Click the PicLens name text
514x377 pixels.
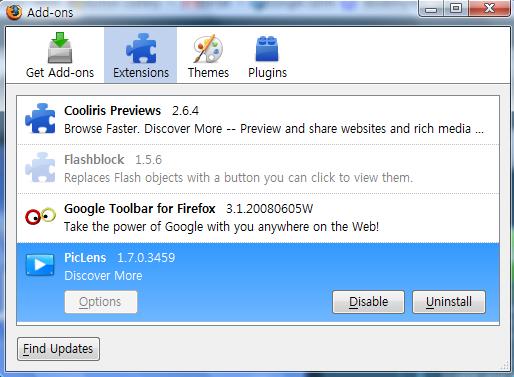point(85,258)
